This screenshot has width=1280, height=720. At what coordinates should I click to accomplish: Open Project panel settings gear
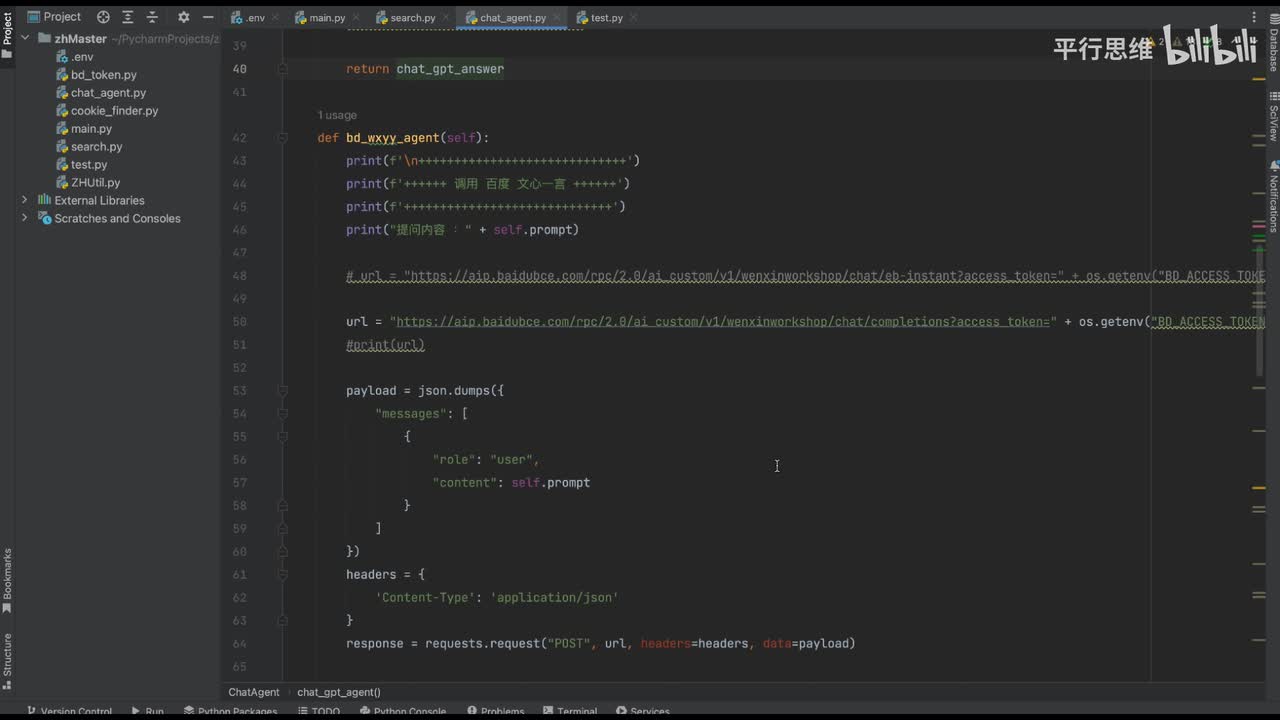183,17
